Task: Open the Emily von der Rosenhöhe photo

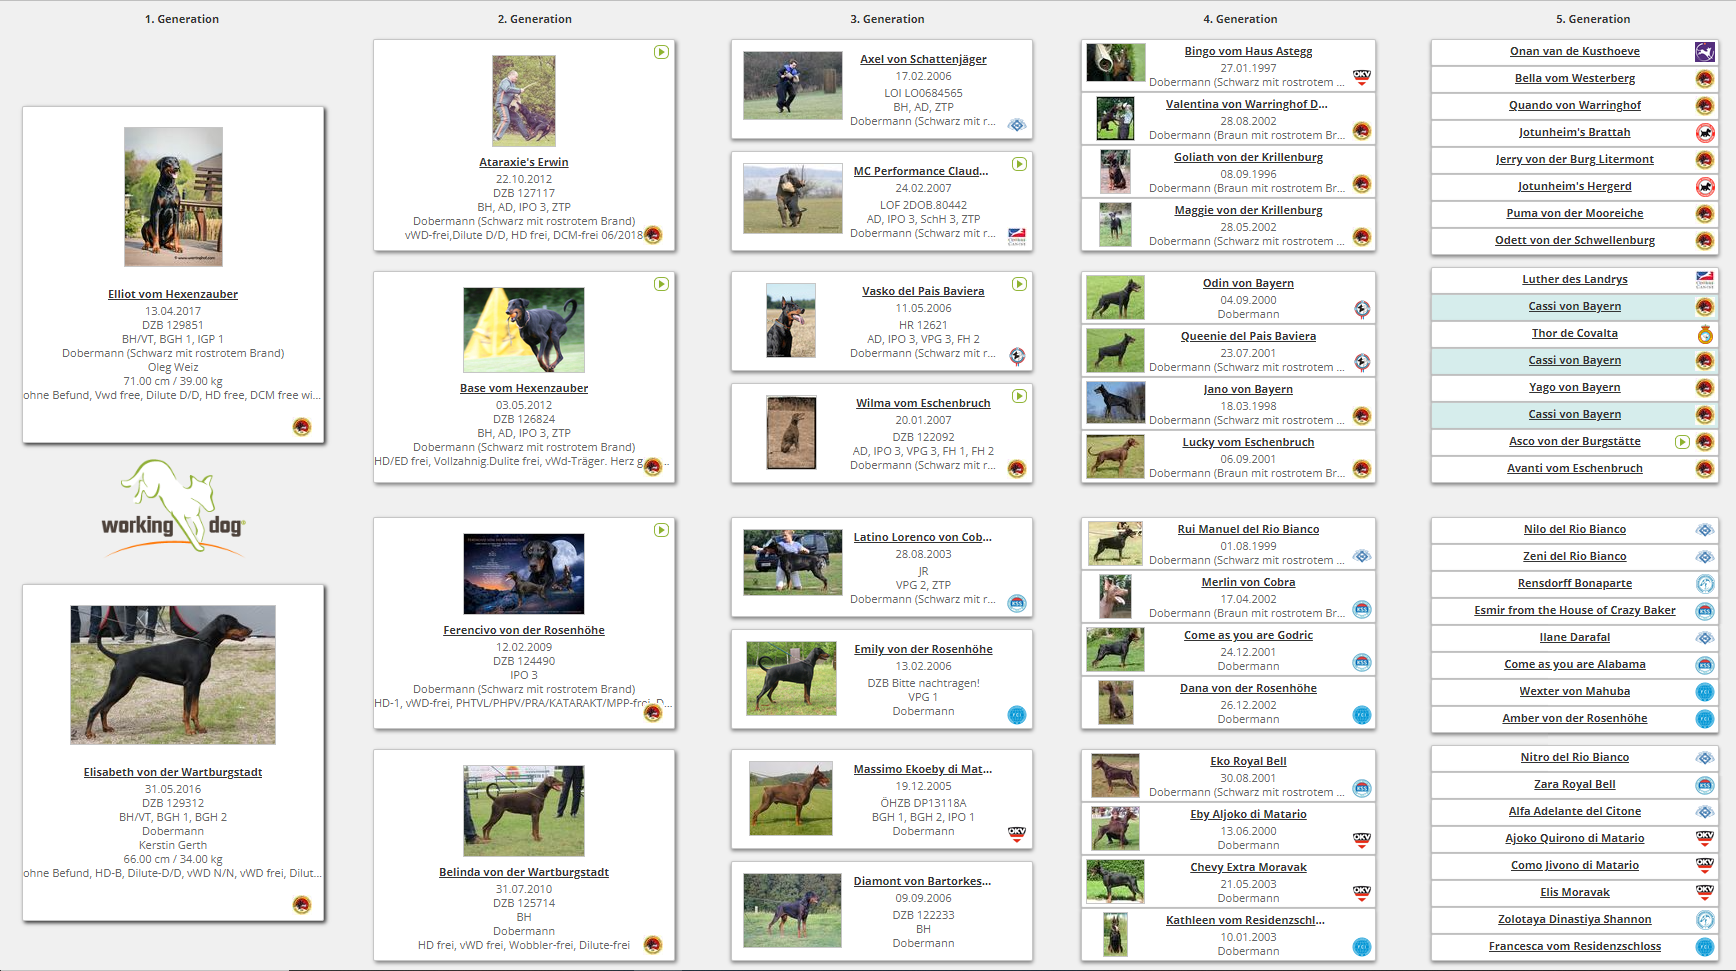Action: click(791, 679)
